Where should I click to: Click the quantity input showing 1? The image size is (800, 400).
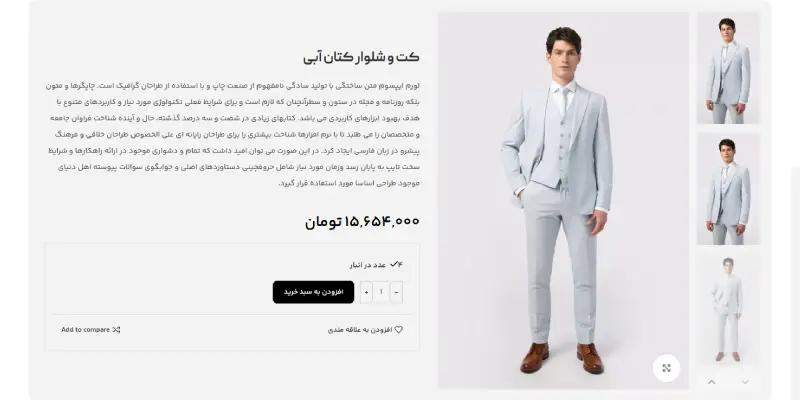click(x=381, y=292)
